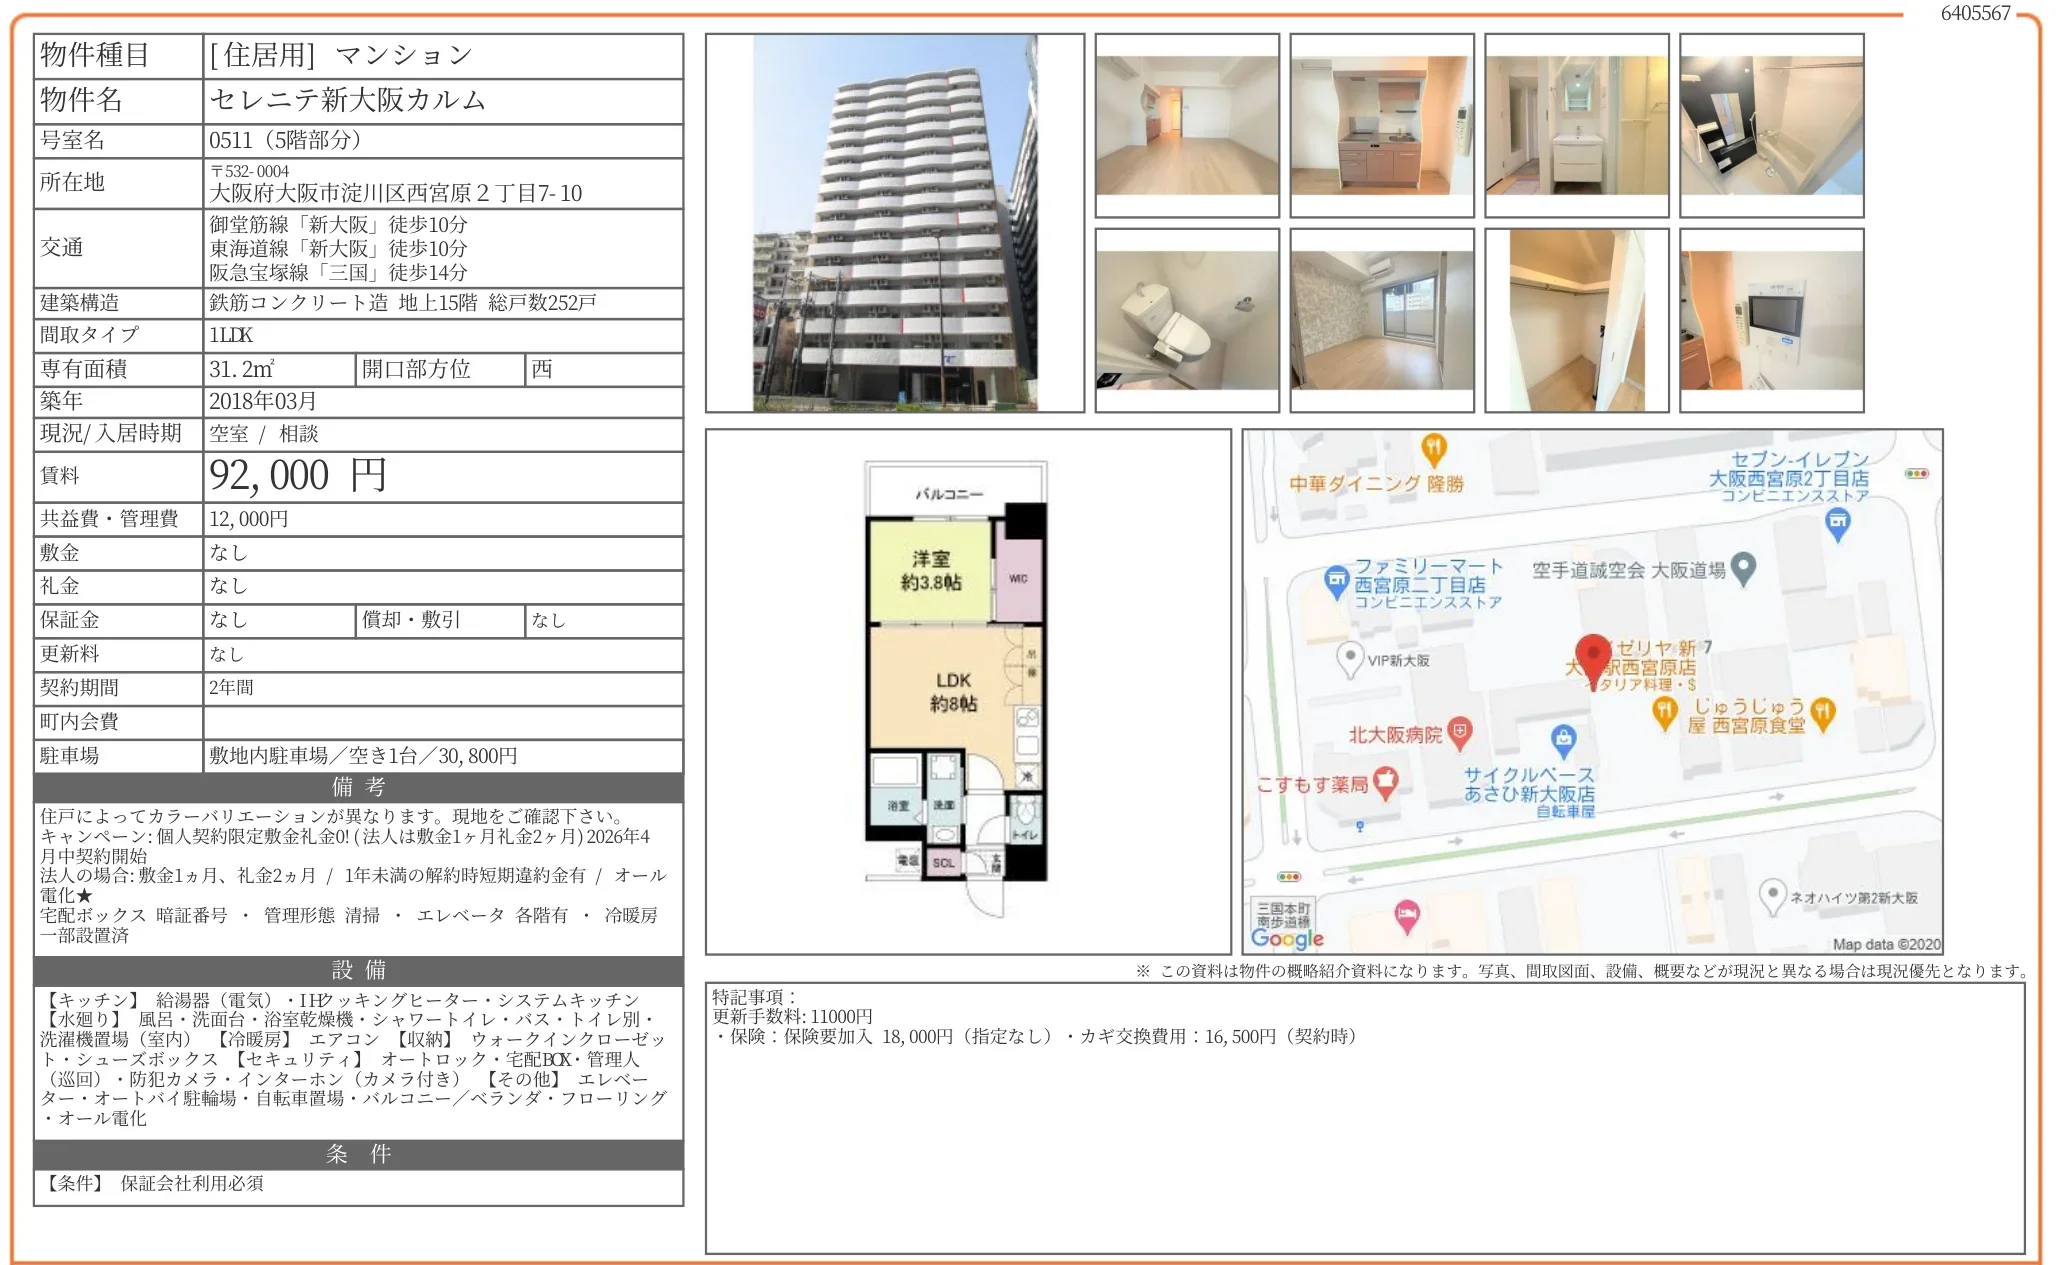Open the kitchen photo thumbnail
Screen dimensions: 2056x1265
tap(1381, 125)
